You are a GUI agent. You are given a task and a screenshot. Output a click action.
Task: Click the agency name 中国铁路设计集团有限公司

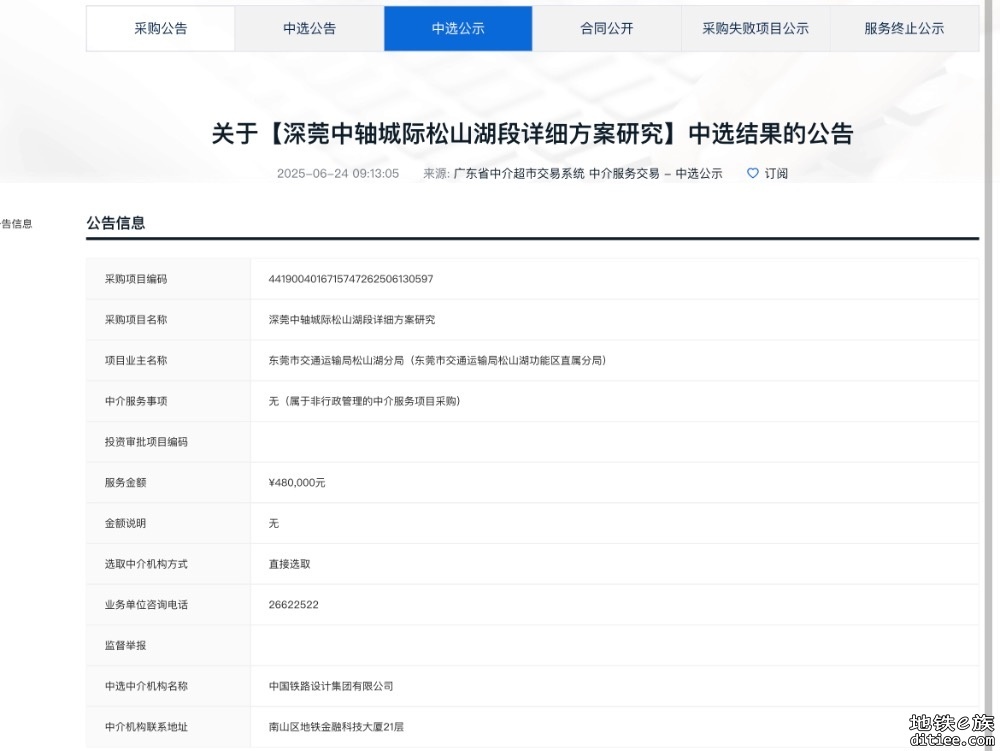tap(331, 687)
